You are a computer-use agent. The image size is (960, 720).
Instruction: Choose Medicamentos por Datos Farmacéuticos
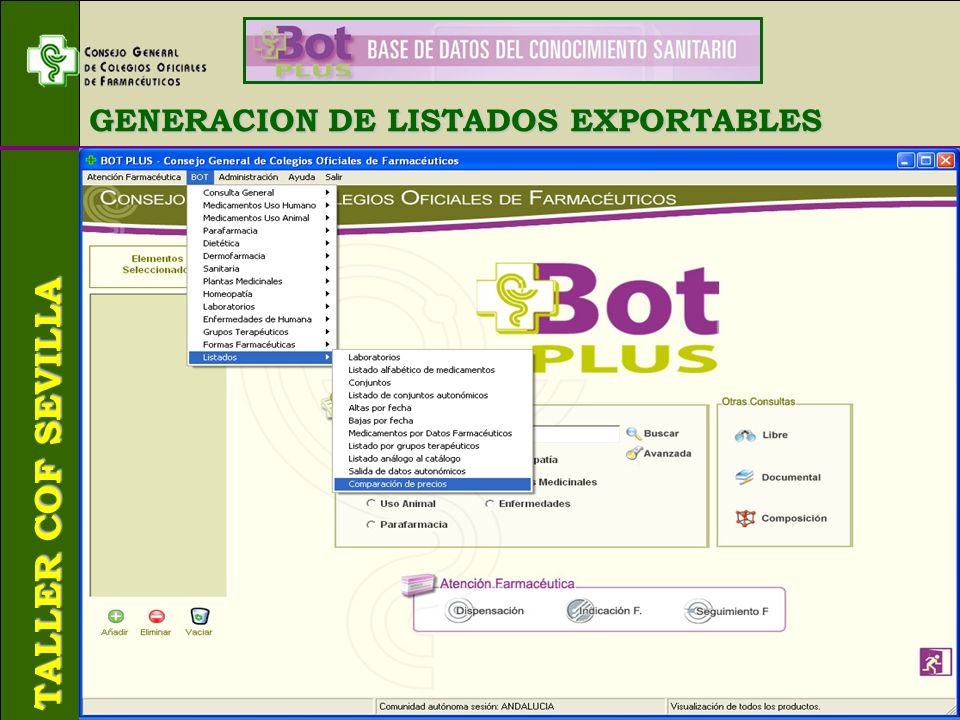432,433
